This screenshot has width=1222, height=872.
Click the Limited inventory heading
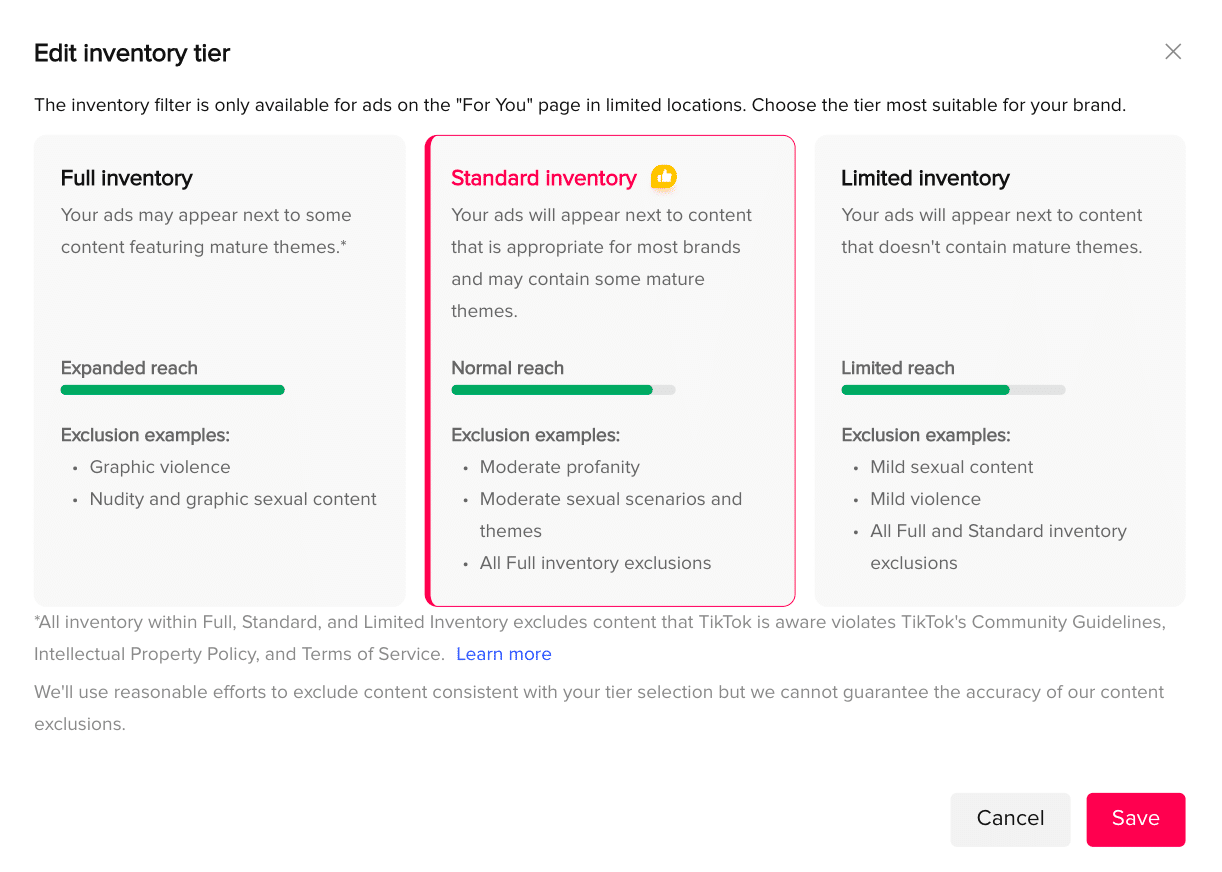925,178
